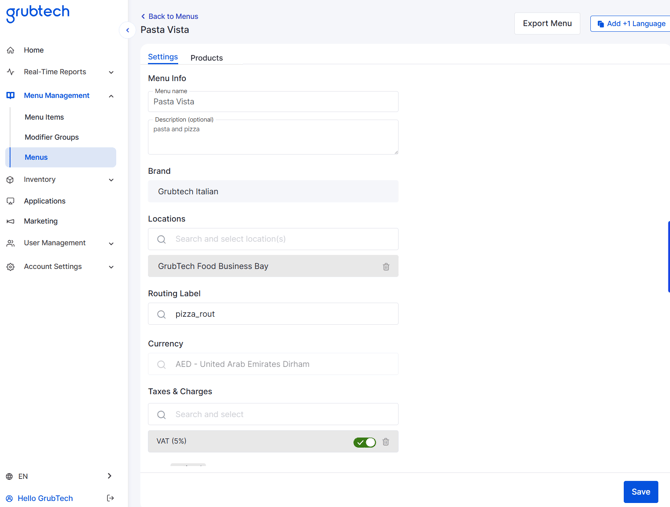The height and width of the screenshot is (507, 670).
Task: Click the search icon in the Currency field
Action: pyautogui.click(x=161, y=364)
